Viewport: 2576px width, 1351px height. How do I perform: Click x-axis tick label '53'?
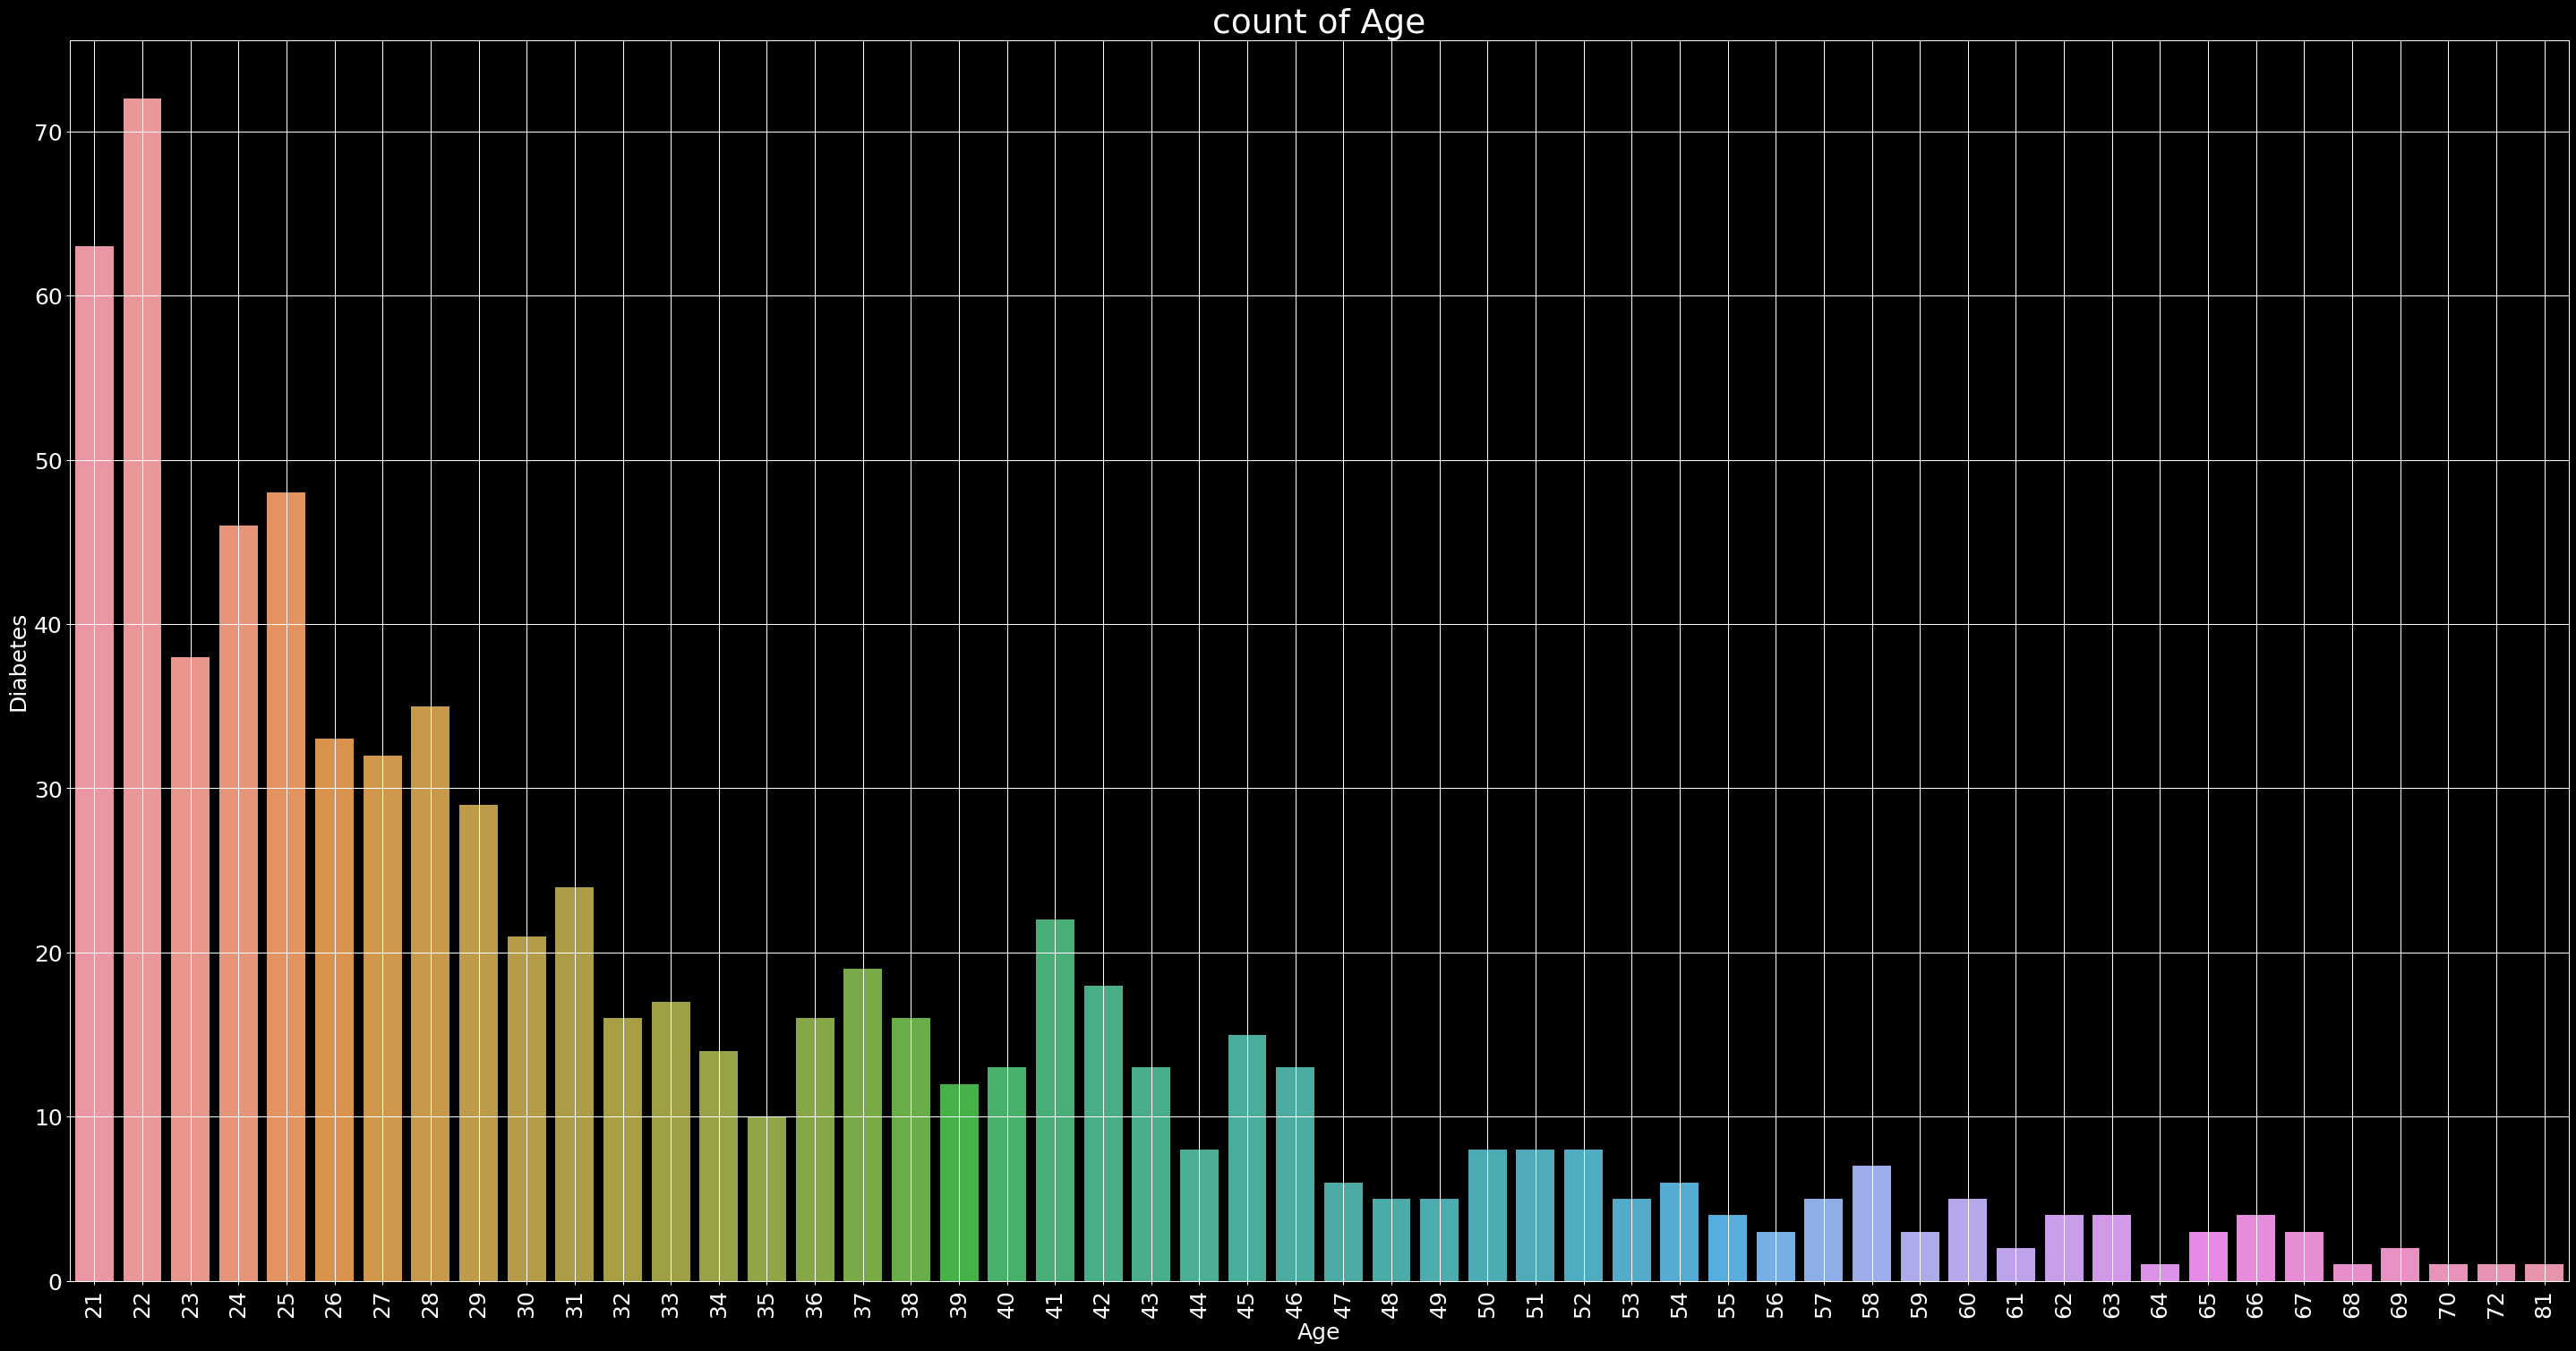[x=1631, y=1304]
